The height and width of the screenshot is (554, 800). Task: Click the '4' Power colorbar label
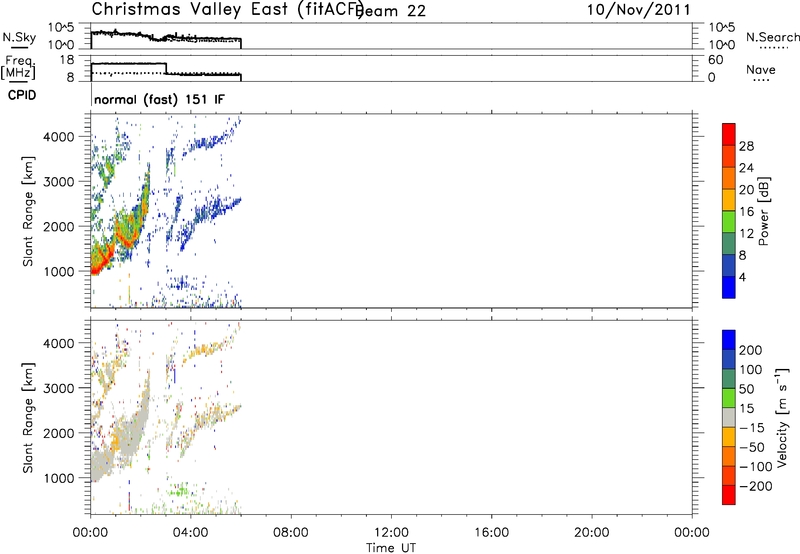[742, 276]
